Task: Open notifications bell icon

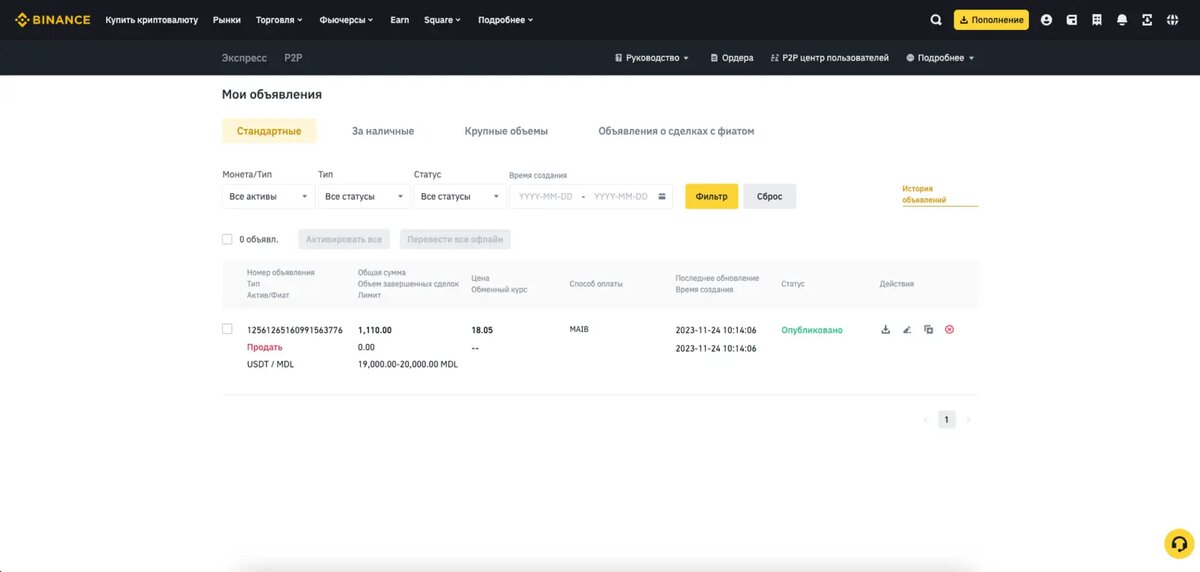Action: coord(1122,20)
